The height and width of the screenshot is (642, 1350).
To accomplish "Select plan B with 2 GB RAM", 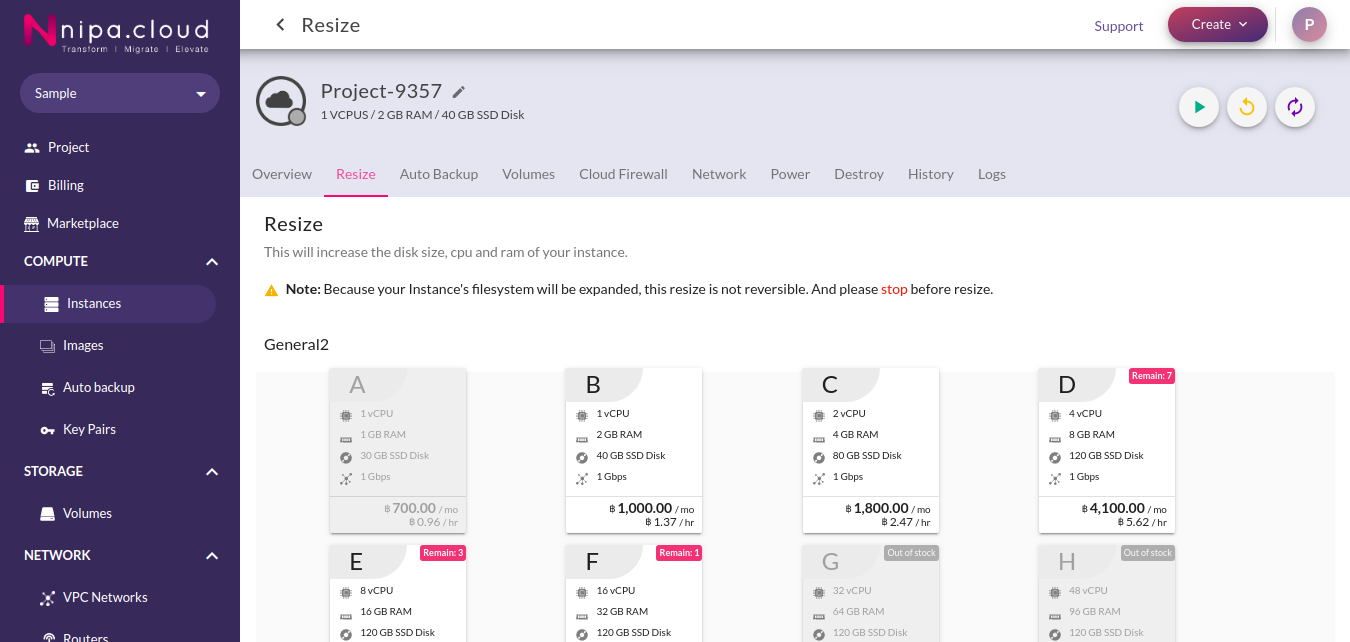I will pyautogui.click(x=634, y=450).
